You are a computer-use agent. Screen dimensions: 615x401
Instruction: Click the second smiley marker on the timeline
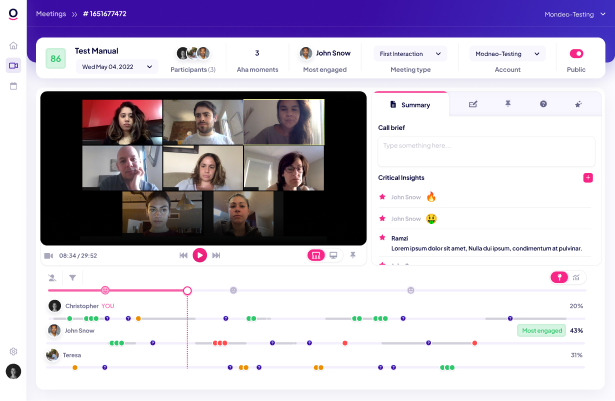point(233,290)
